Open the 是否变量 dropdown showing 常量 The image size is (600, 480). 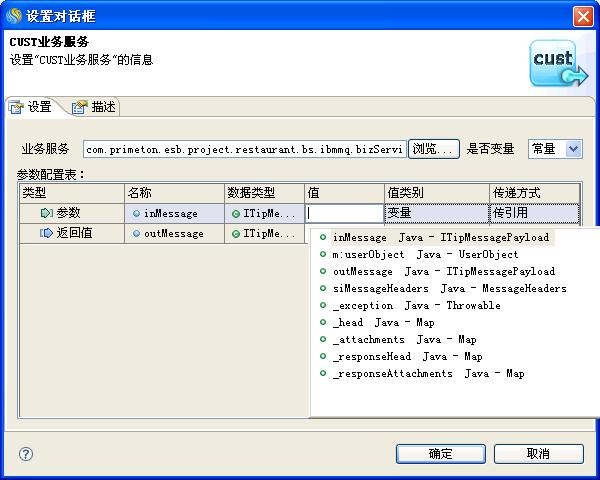coord(555,149)
